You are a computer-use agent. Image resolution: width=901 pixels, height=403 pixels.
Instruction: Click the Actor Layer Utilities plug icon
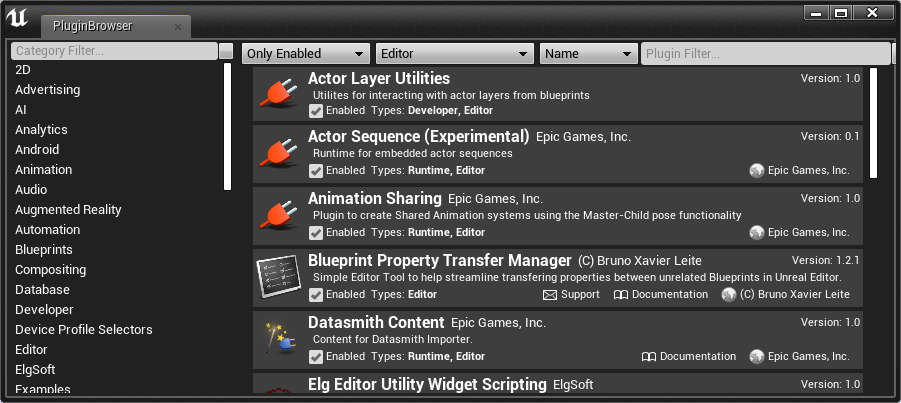(x=279, y=94)
